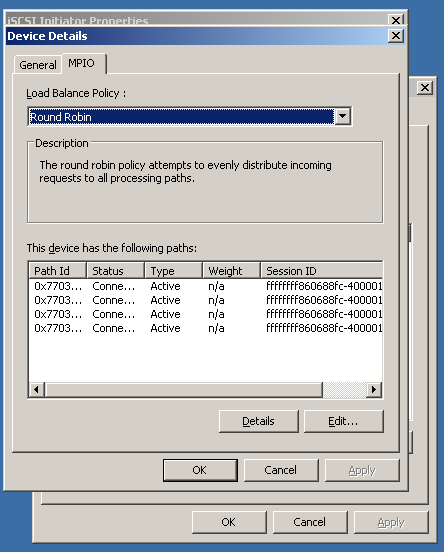Close the Device Details dialog

click(396, 36)
